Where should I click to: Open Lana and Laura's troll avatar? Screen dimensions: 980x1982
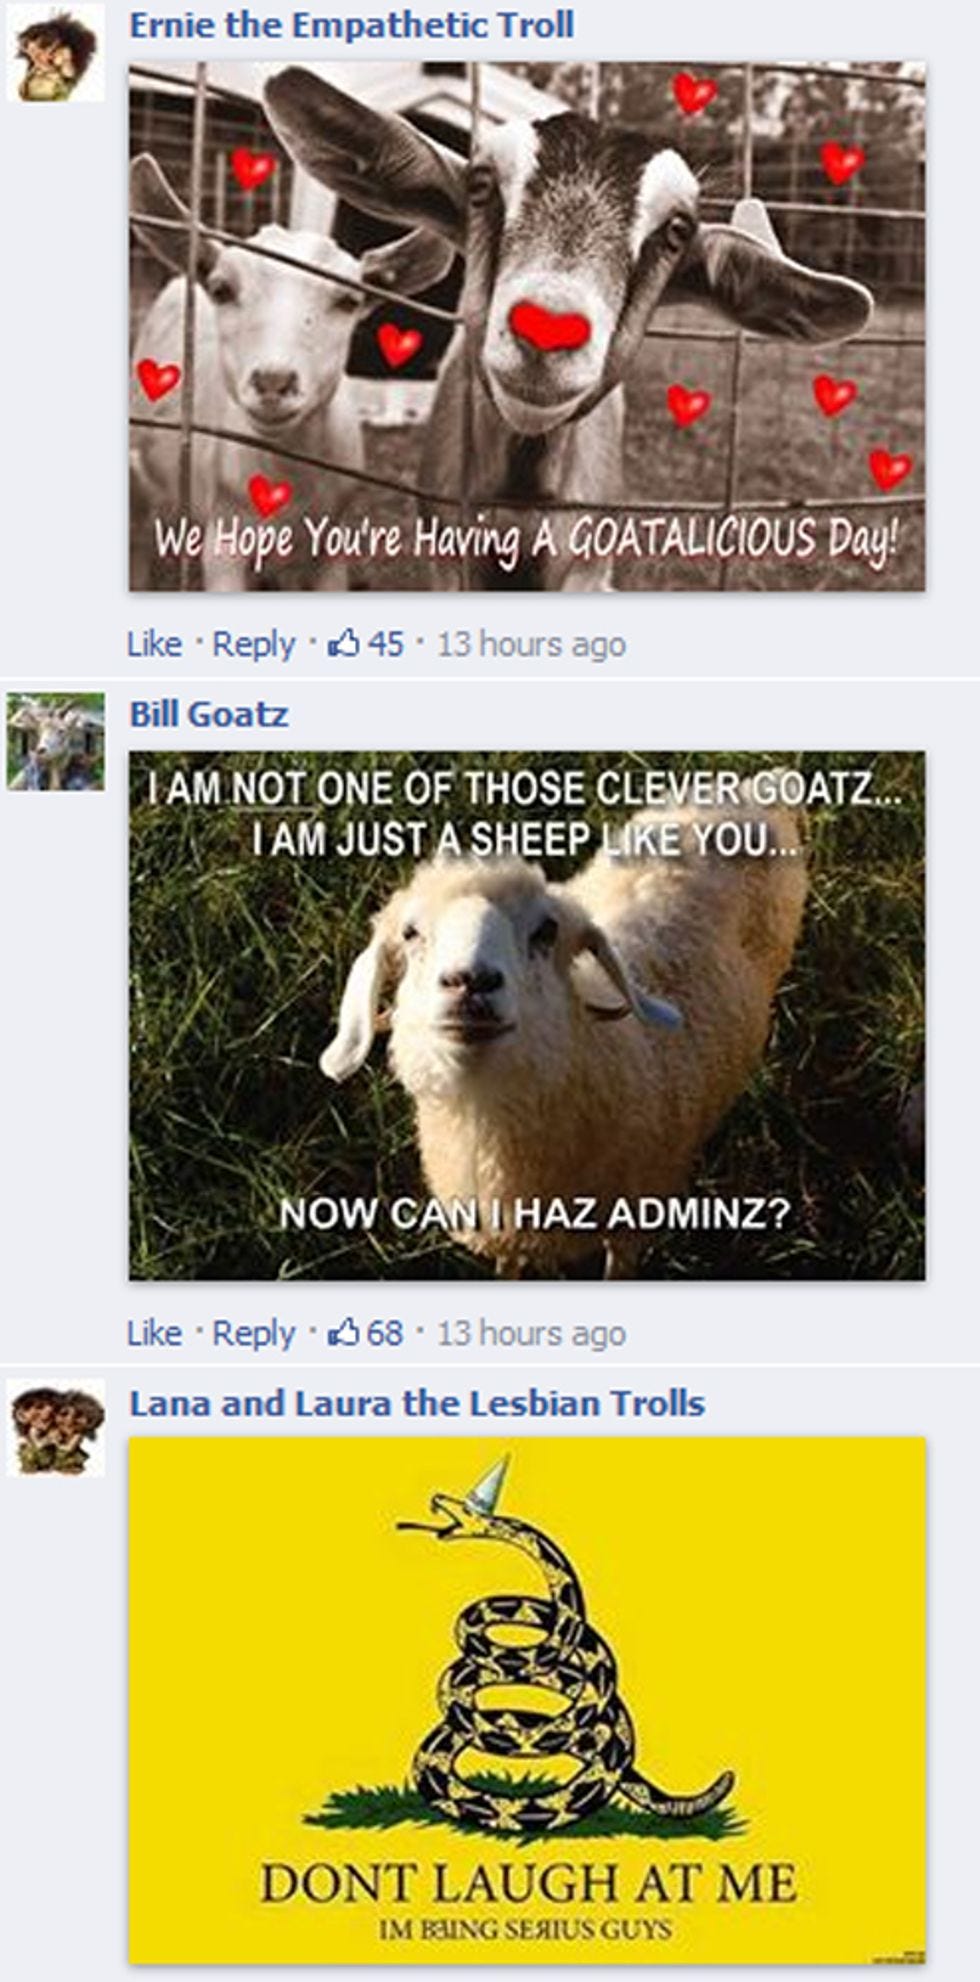pyautogui.click(x=56, y=1428)
